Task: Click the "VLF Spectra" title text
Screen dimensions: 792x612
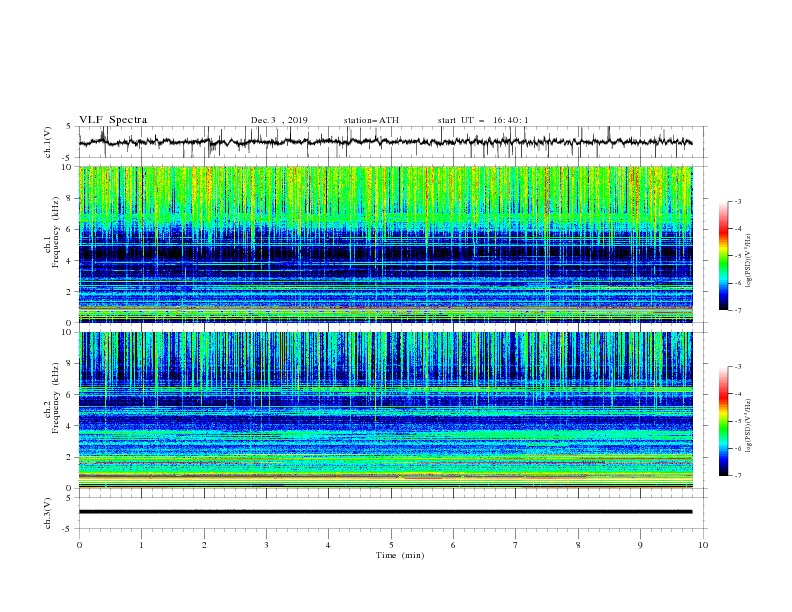Action: 113,120
